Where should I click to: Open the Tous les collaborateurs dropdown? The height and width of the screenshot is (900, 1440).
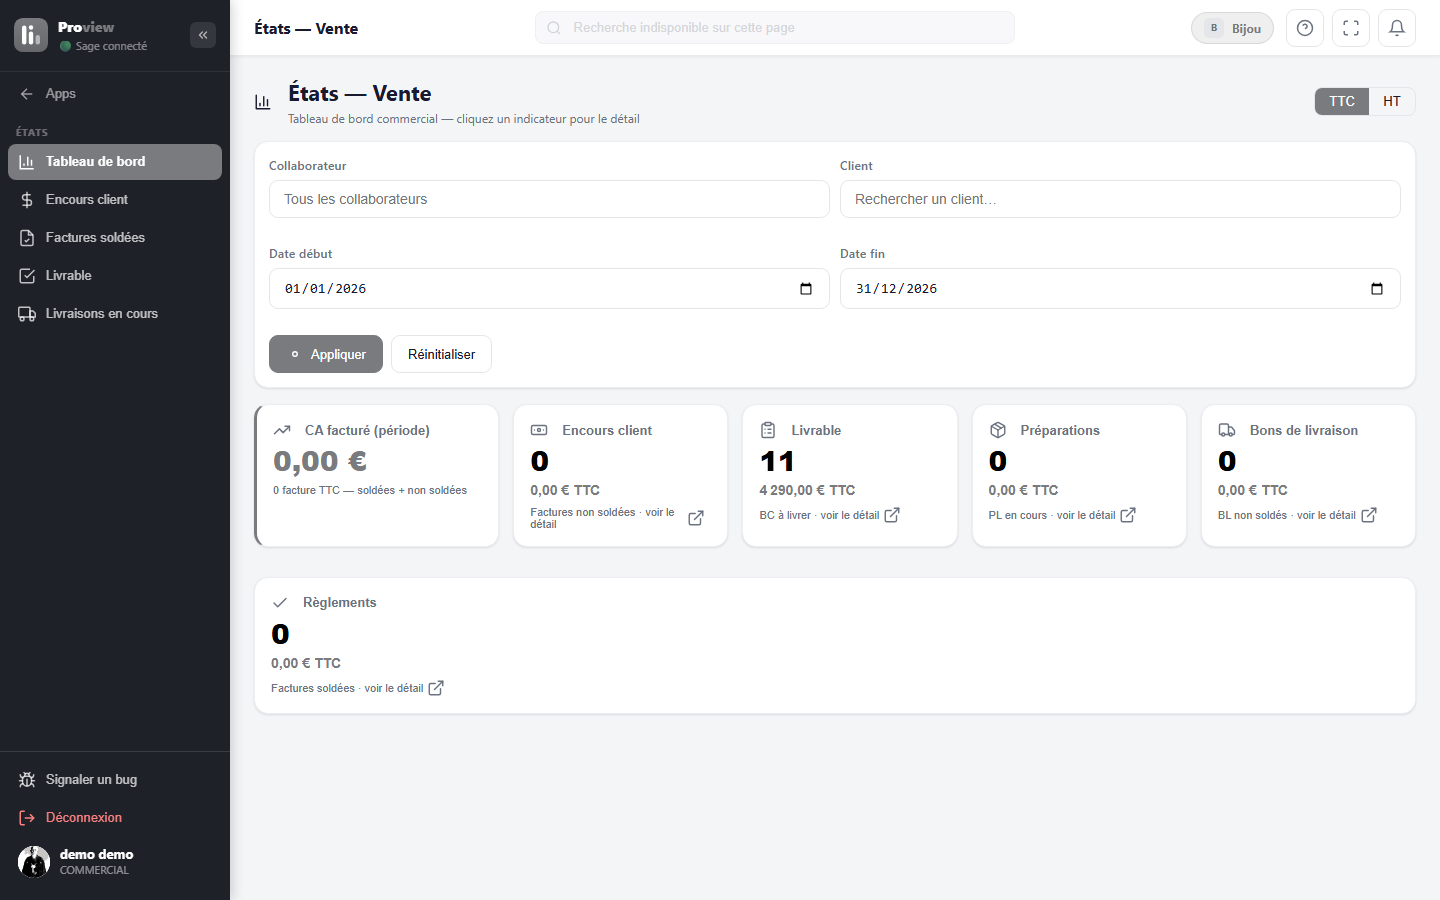(549, 199)
